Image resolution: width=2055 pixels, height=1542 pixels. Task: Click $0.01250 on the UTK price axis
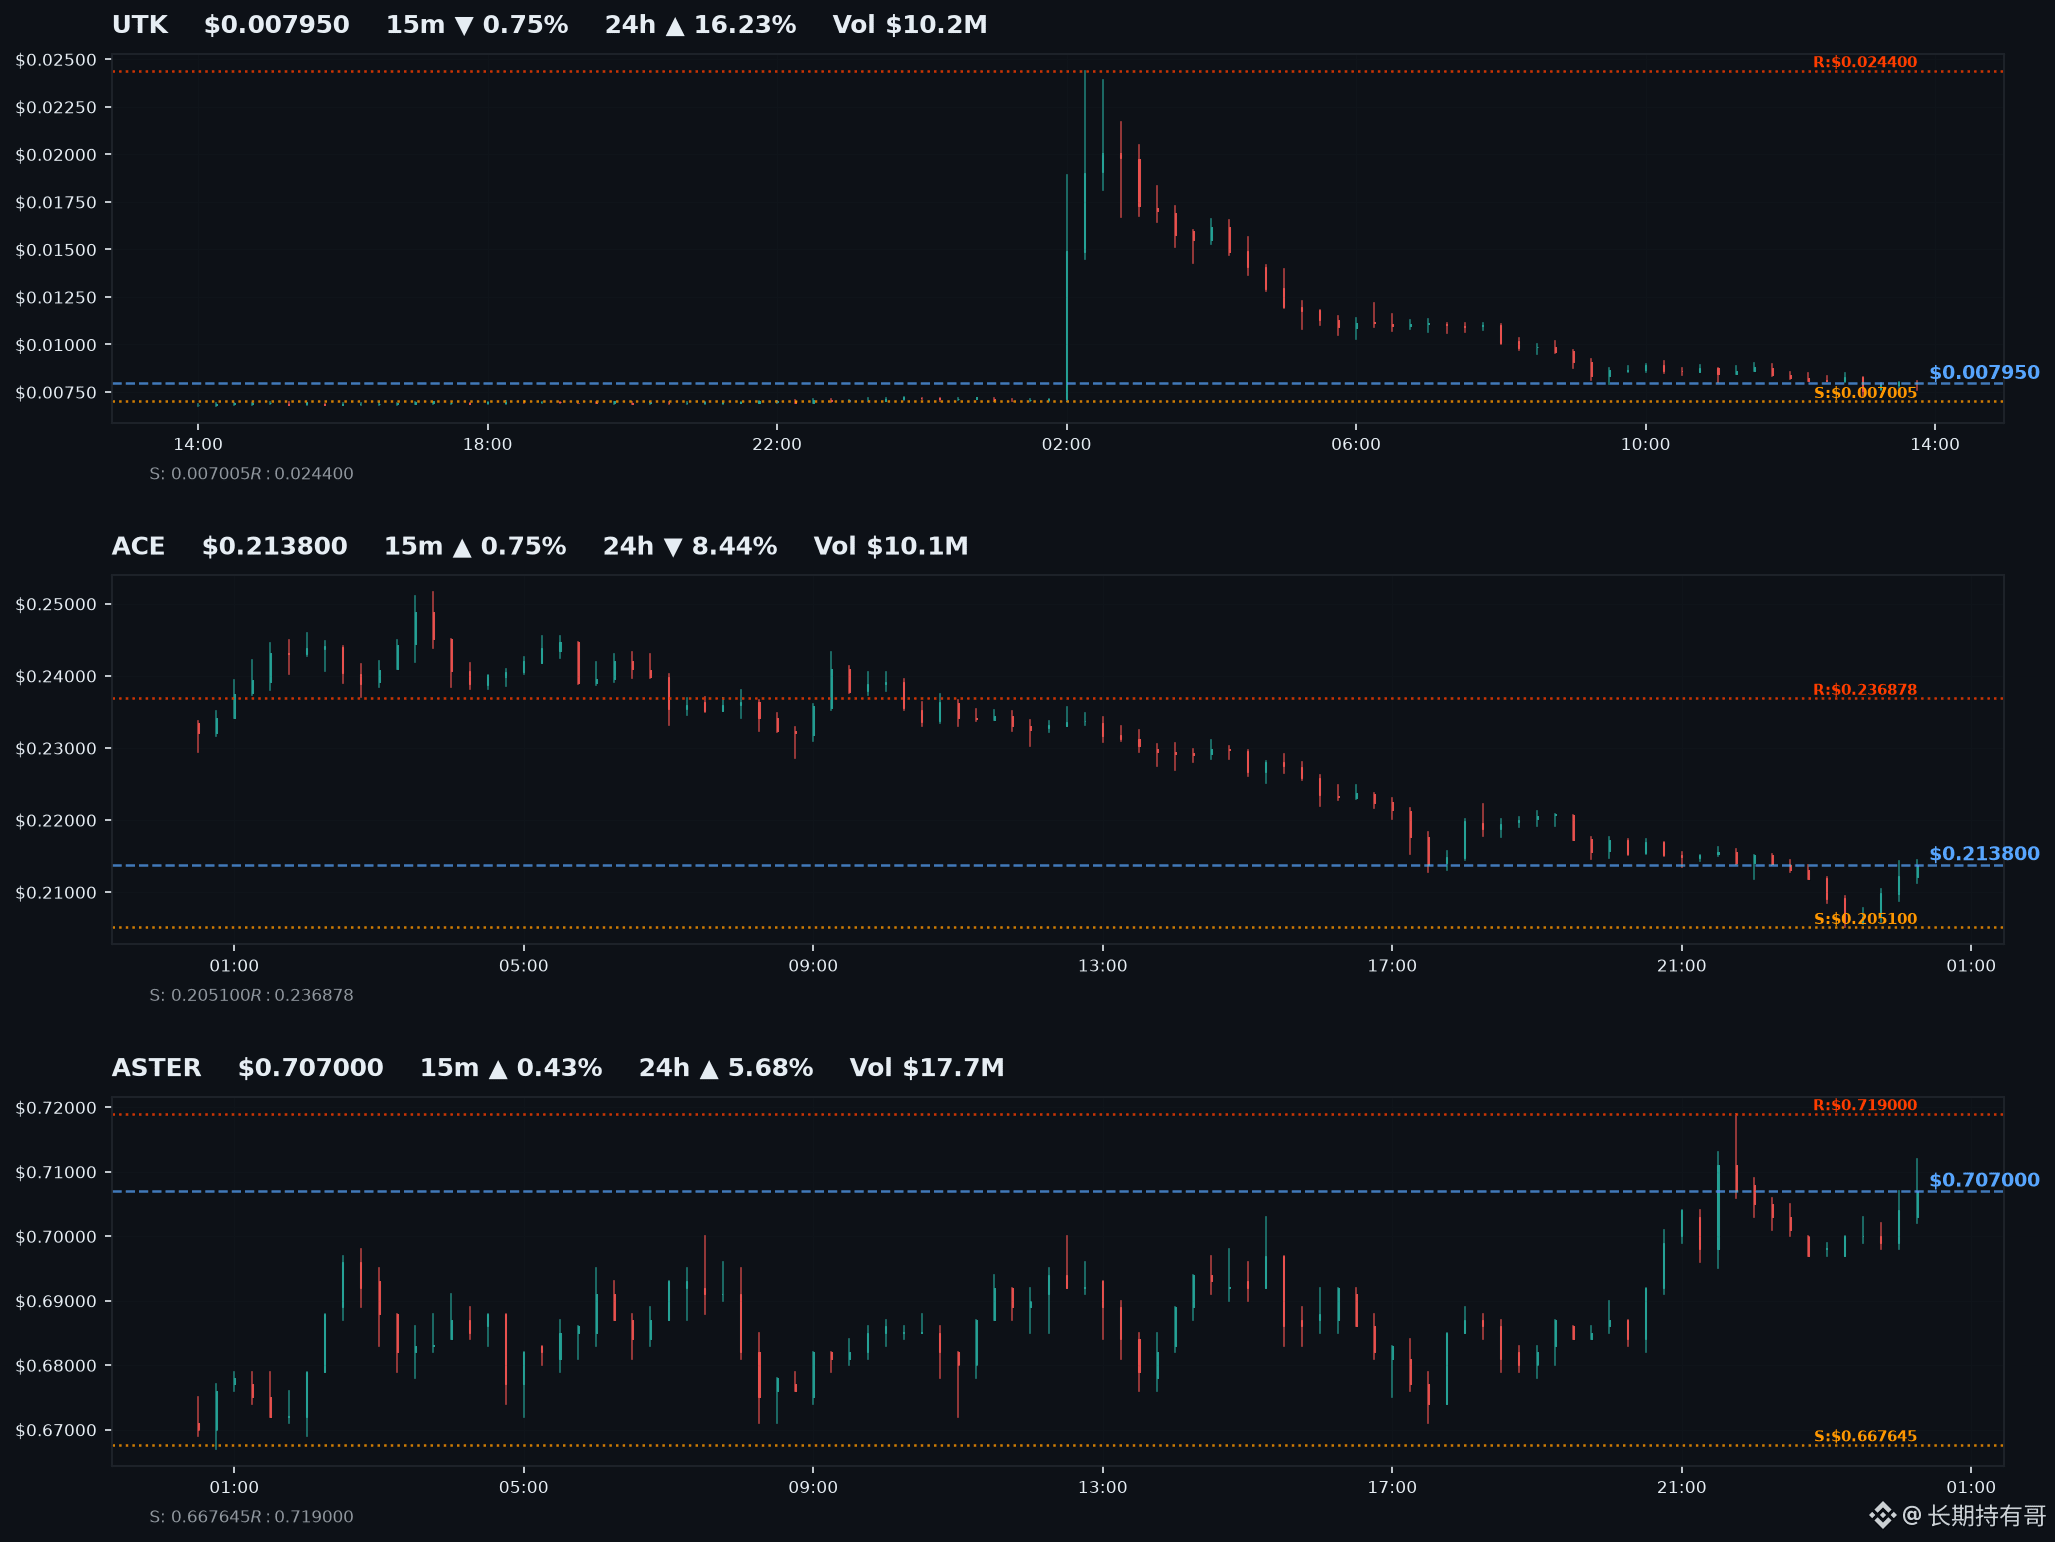[56, 298]
